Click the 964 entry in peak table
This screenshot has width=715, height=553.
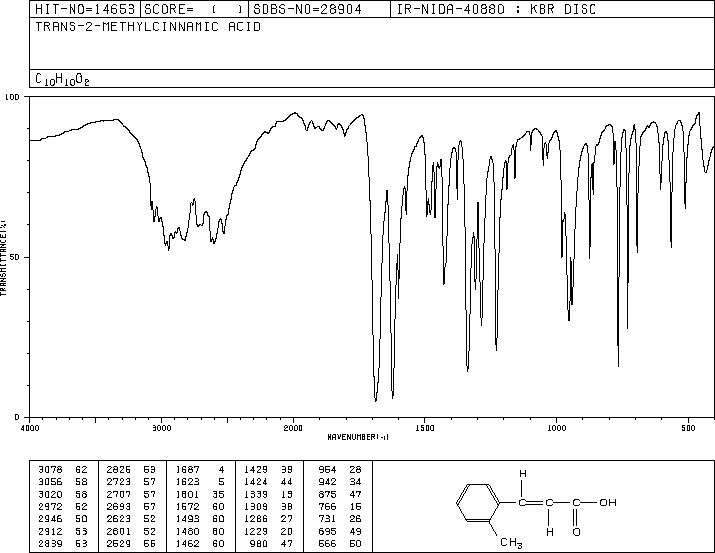pos(327,470)
